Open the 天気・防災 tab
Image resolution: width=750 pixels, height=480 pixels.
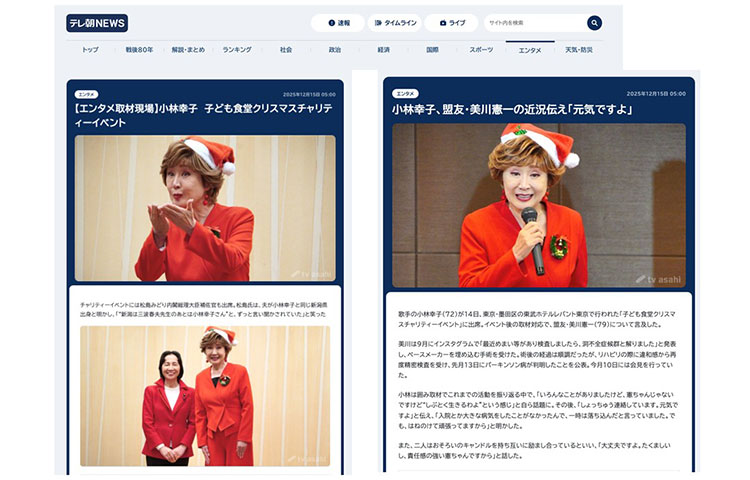coord(578,49)
